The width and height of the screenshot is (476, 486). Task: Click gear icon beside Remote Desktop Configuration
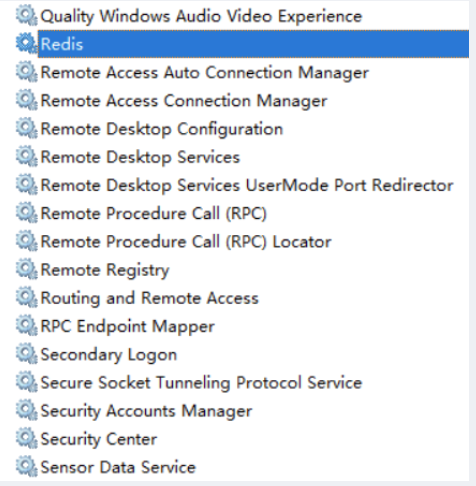coord(27,128)
